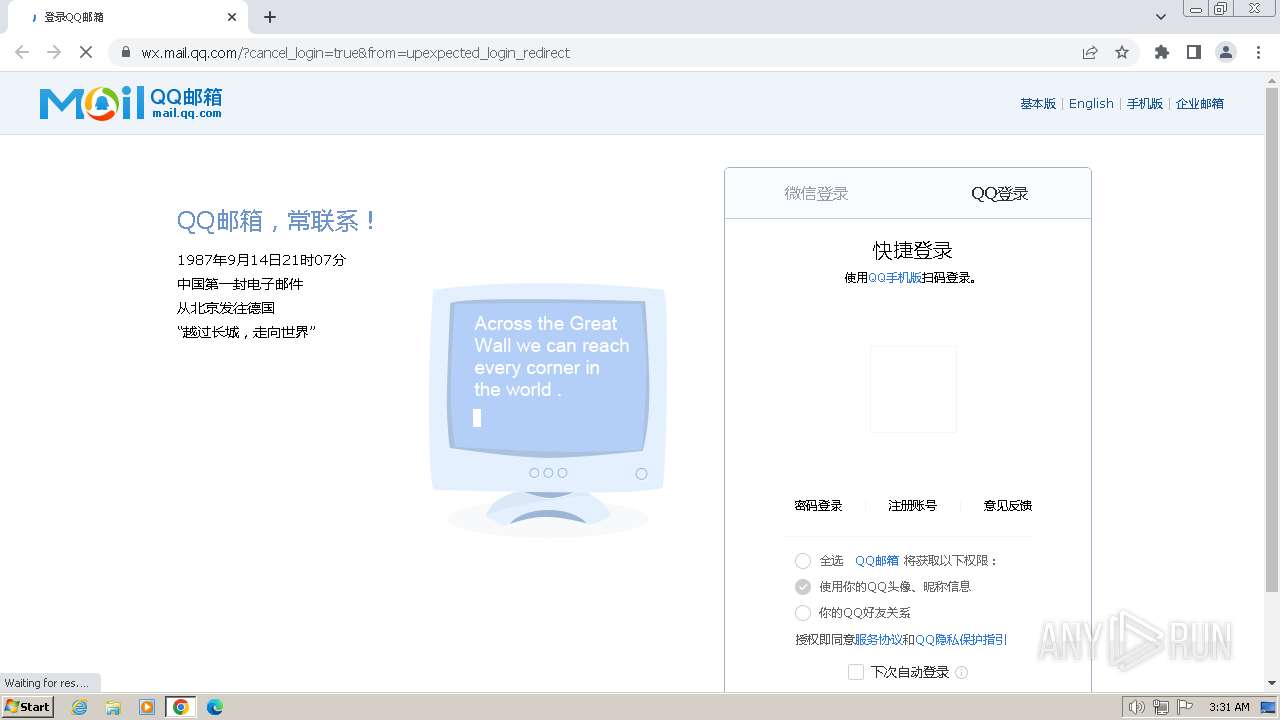The height and width of the screenshot is (720, 1280).
Task: Toggle Chrome side panel
Action: pos(1194,52)
